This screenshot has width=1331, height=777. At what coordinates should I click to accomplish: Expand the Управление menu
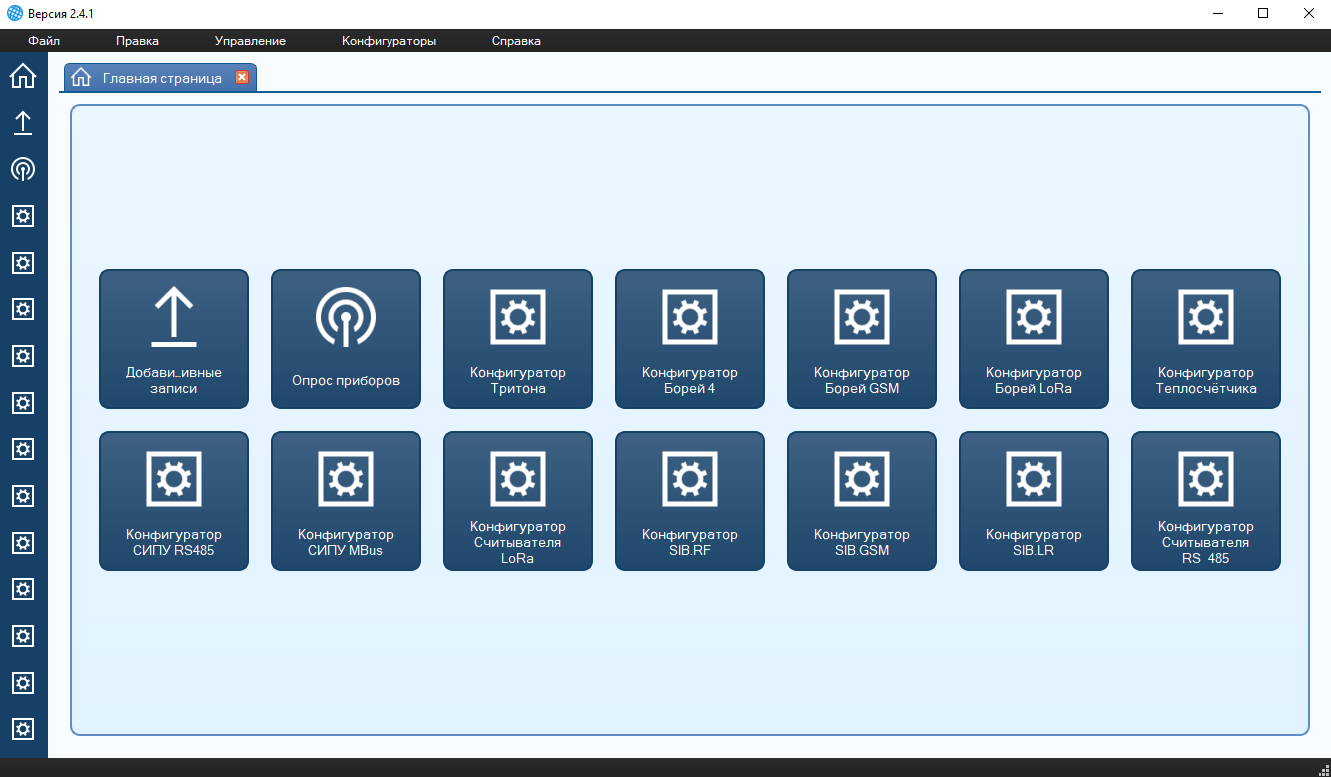(250, 41)
